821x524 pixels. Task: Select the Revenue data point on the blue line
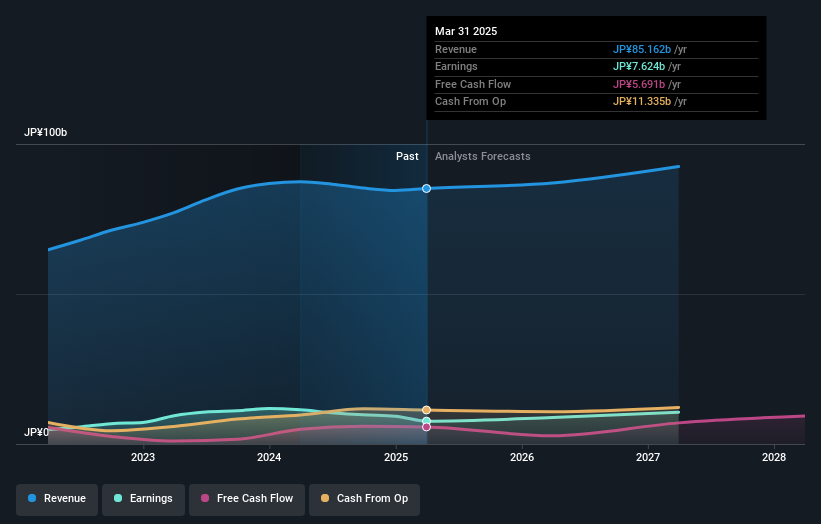click(x=427, y=188)
